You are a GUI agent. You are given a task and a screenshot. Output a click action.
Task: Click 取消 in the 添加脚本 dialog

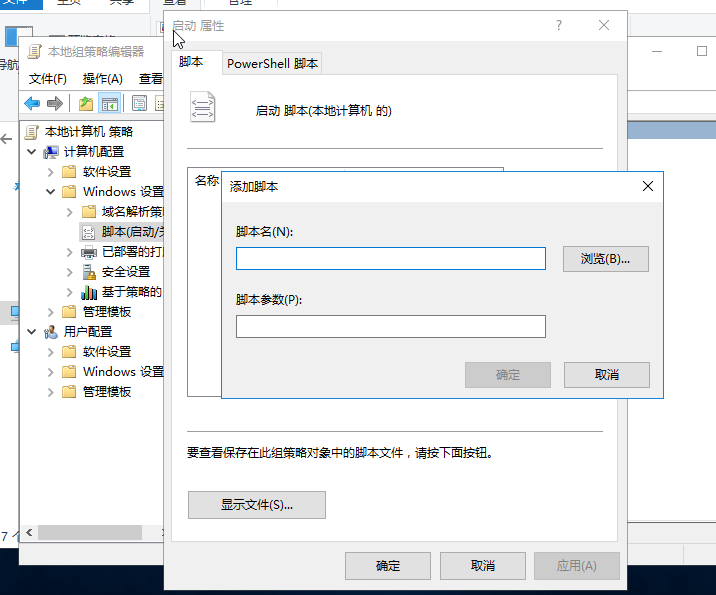[607, 375]
